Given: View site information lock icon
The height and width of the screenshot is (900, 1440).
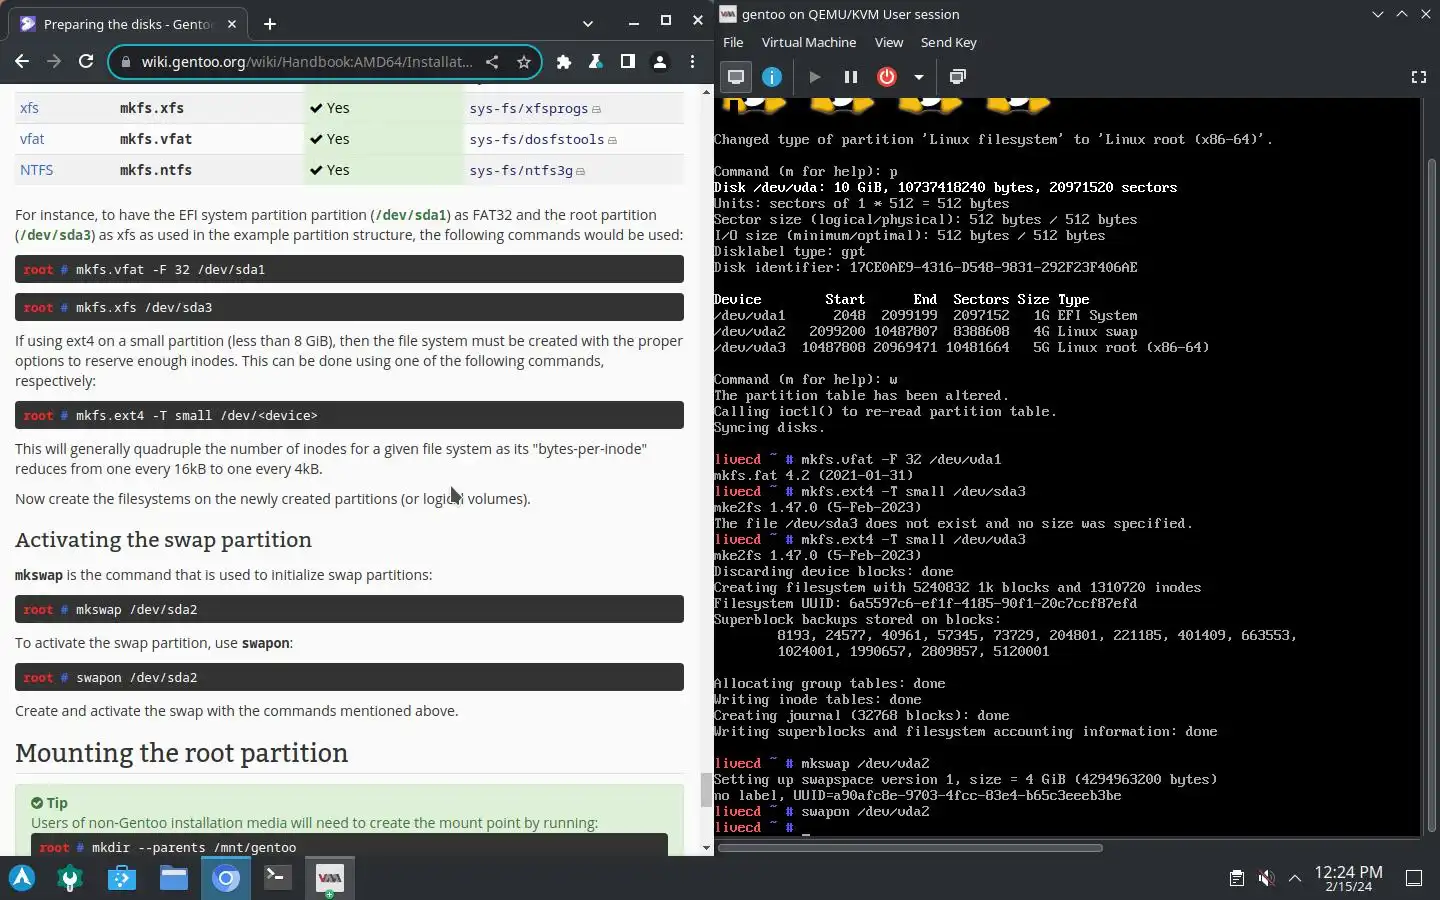Looking at the screenshot, I should click(x=125, y=62).
